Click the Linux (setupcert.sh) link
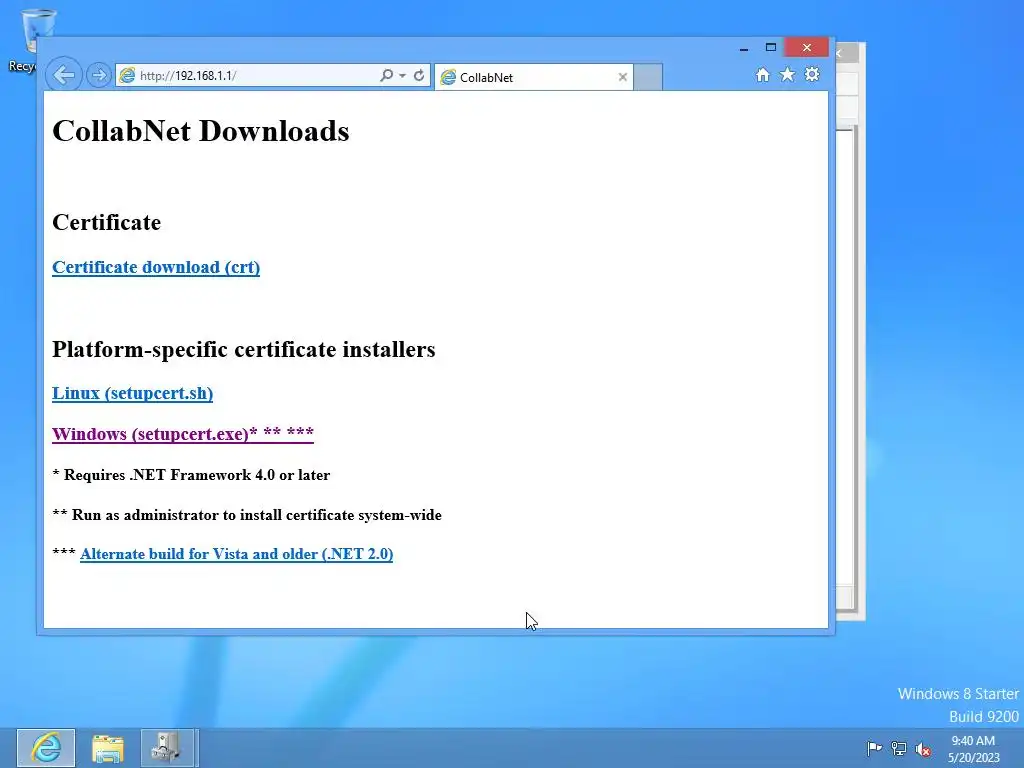 133,393
